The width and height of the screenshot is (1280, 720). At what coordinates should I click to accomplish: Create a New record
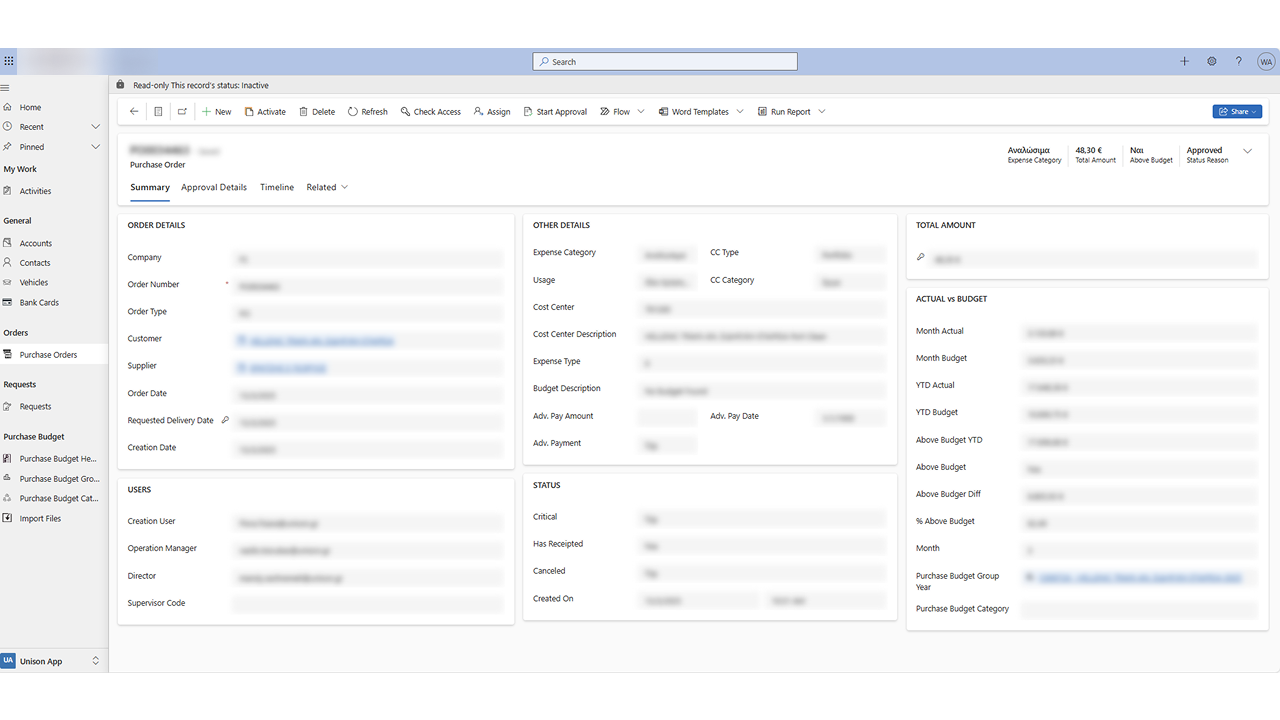(x=216, y=112)
